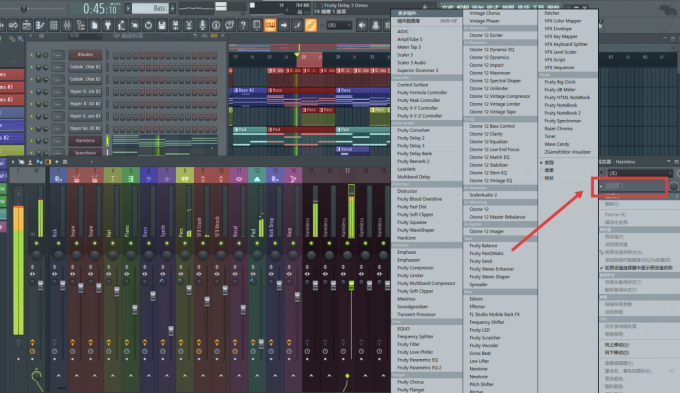Choose Patcher from the plugin menu
Screen dimensions: 680x393
tap(552, 13)
